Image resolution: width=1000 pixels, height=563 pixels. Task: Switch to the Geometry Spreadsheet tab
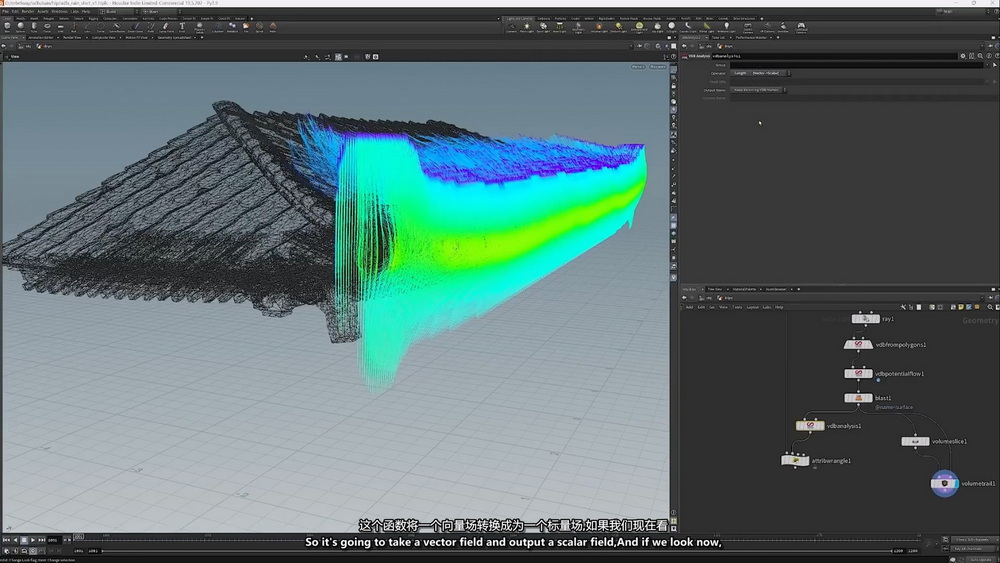(x=174, y=38)
